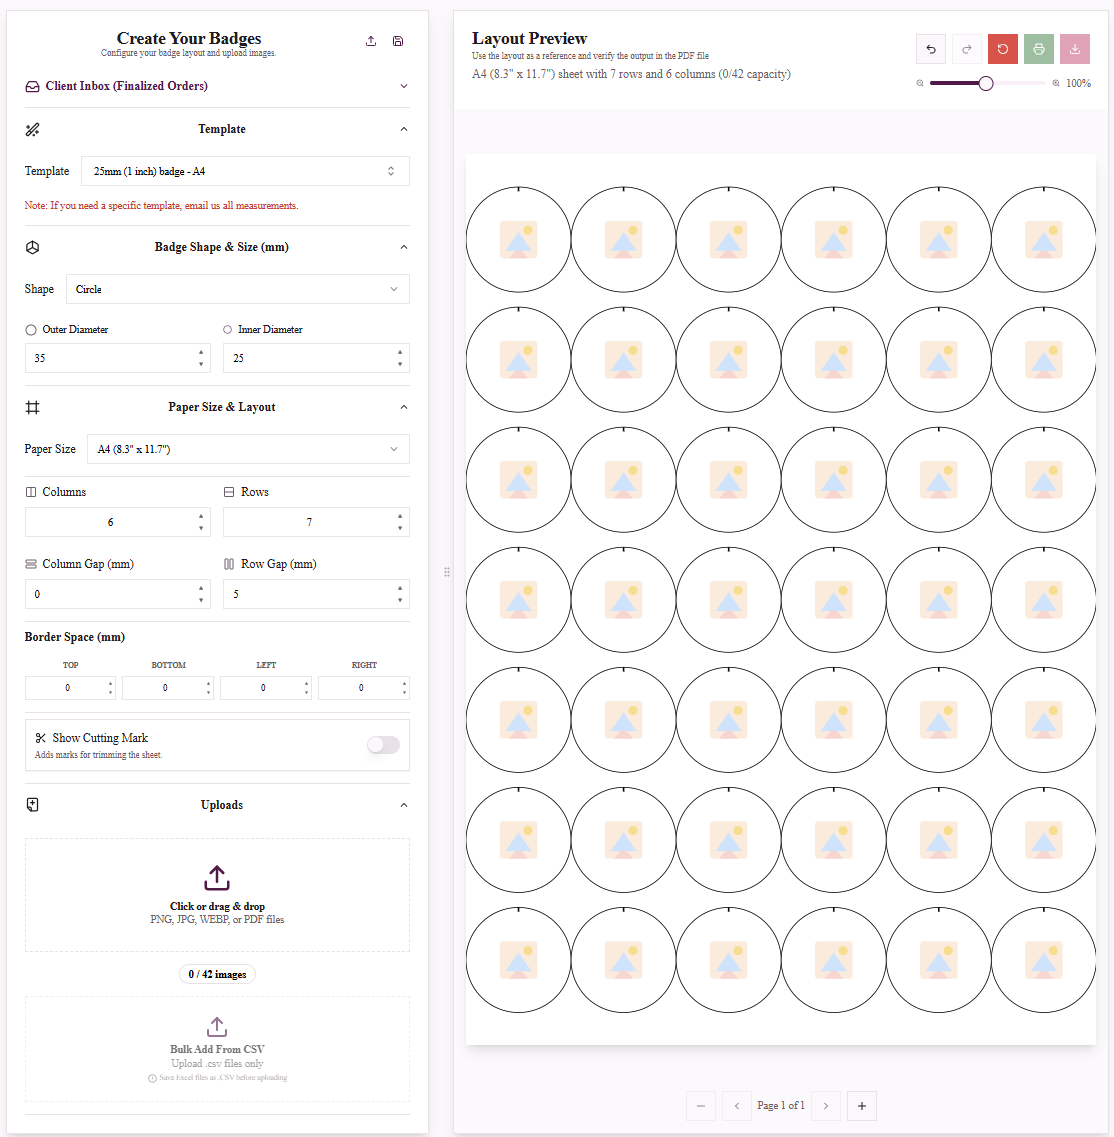Click the Bulk Add From CSV upload area

(x=217, y=1049)
